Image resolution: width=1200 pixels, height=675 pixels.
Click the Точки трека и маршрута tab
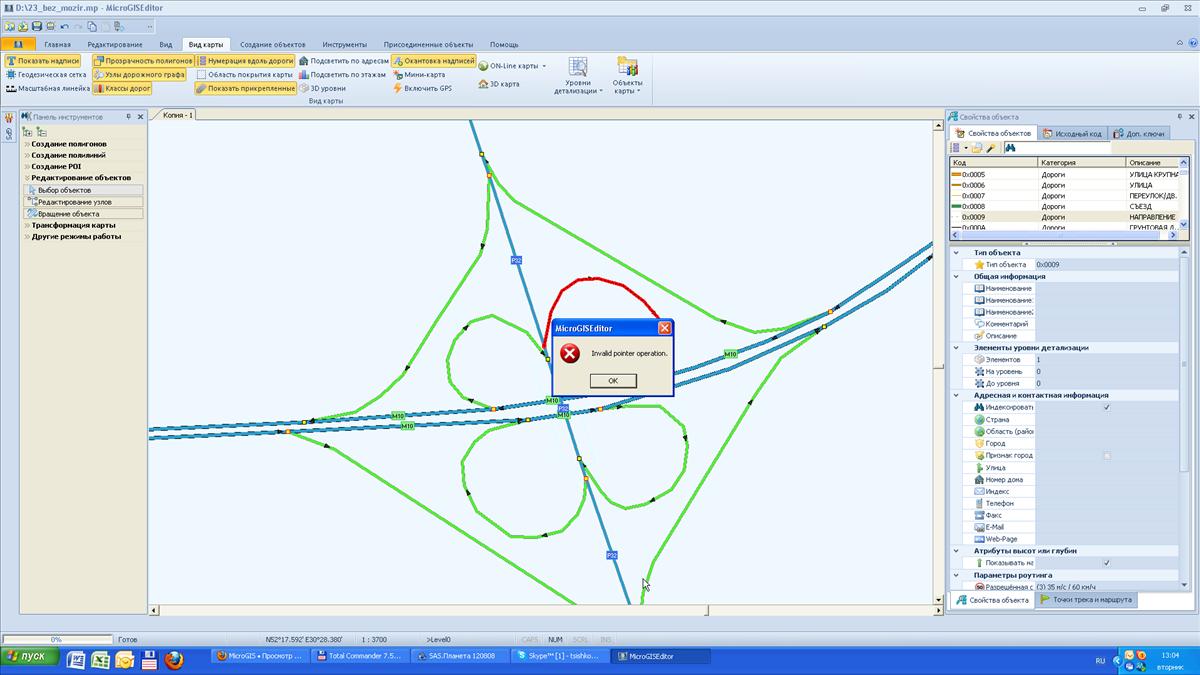pyautogui.click(x=1086, y=600)
